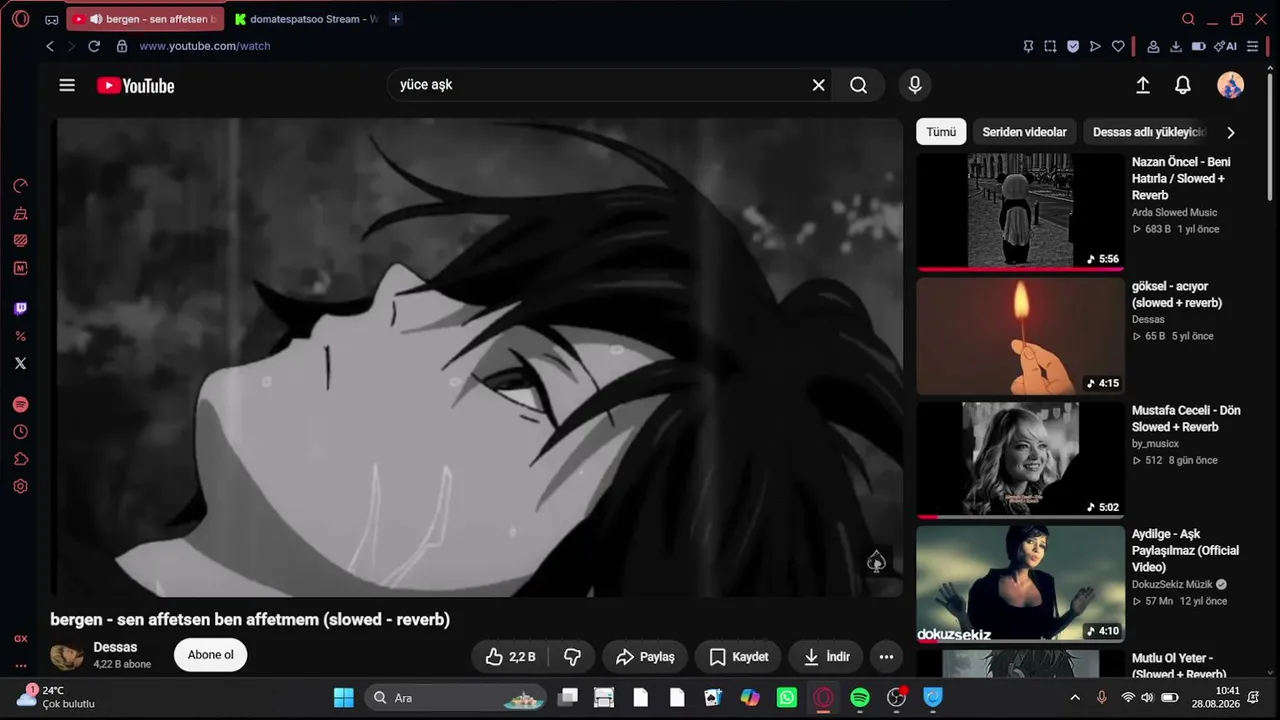Toggle the ad blocker shield

coord(1073,46)
